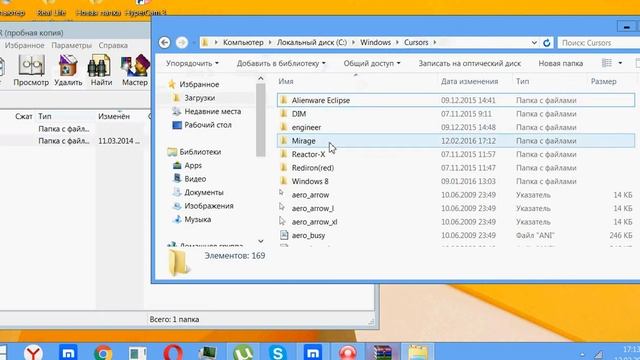Select Компьютер in the address breadcrumb

[x=243, y=42]
